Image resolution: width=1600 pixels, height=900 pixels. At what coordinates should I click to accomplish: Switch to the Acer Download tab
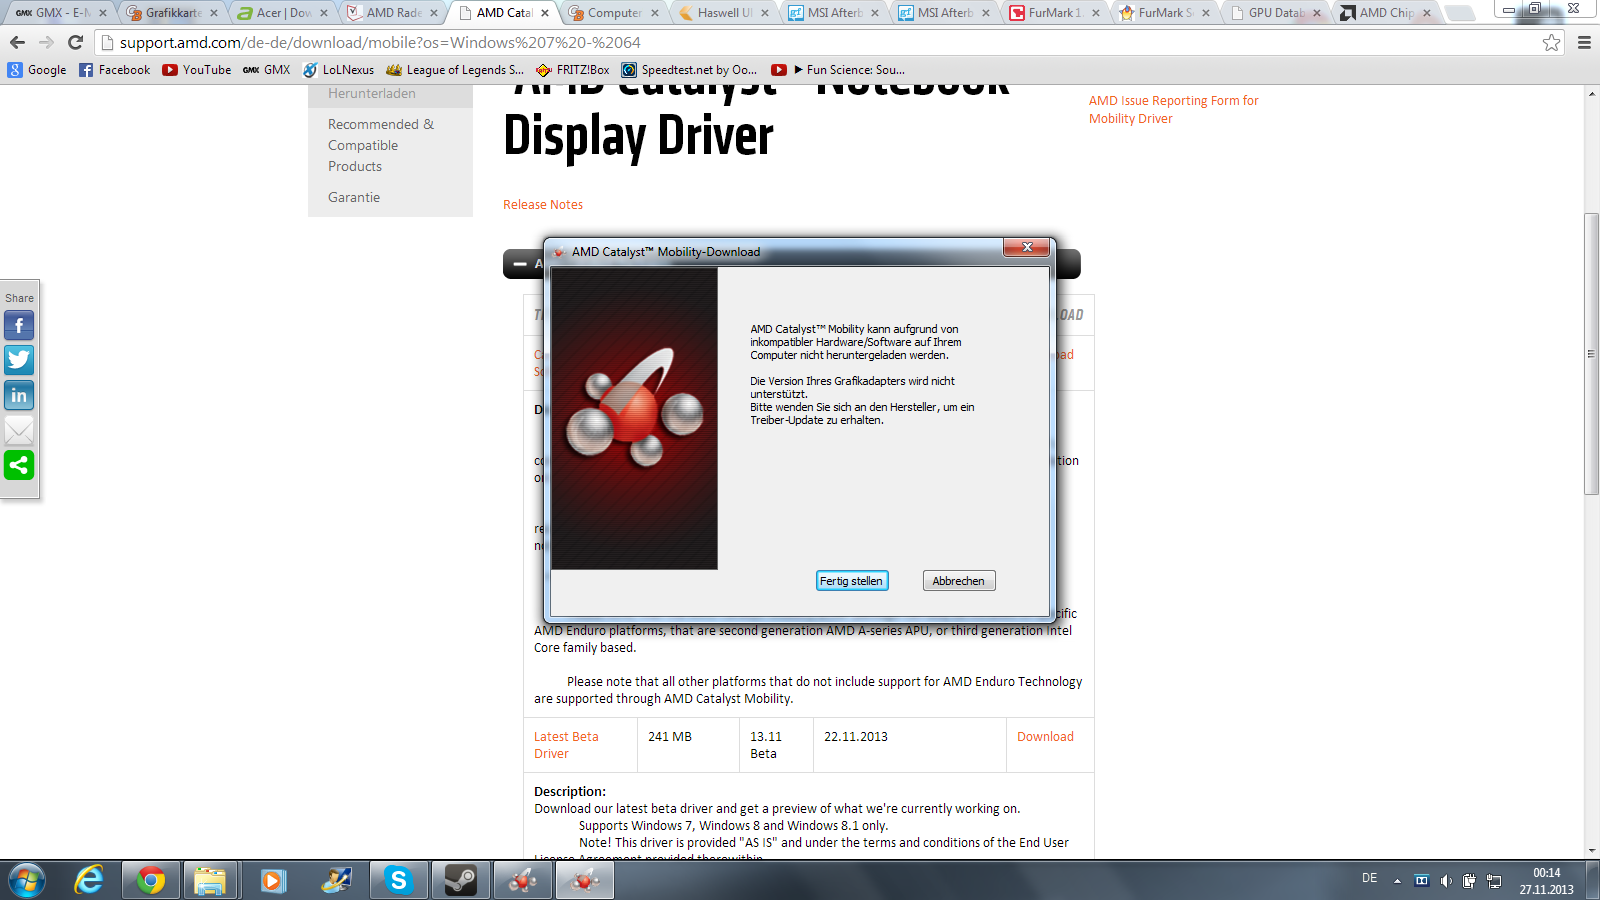tap(282, 13)
